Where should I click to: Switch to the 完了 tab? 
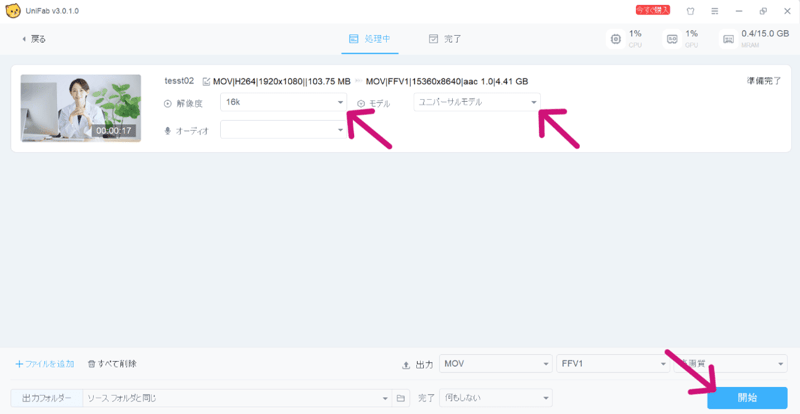click(x=444, y=39)
